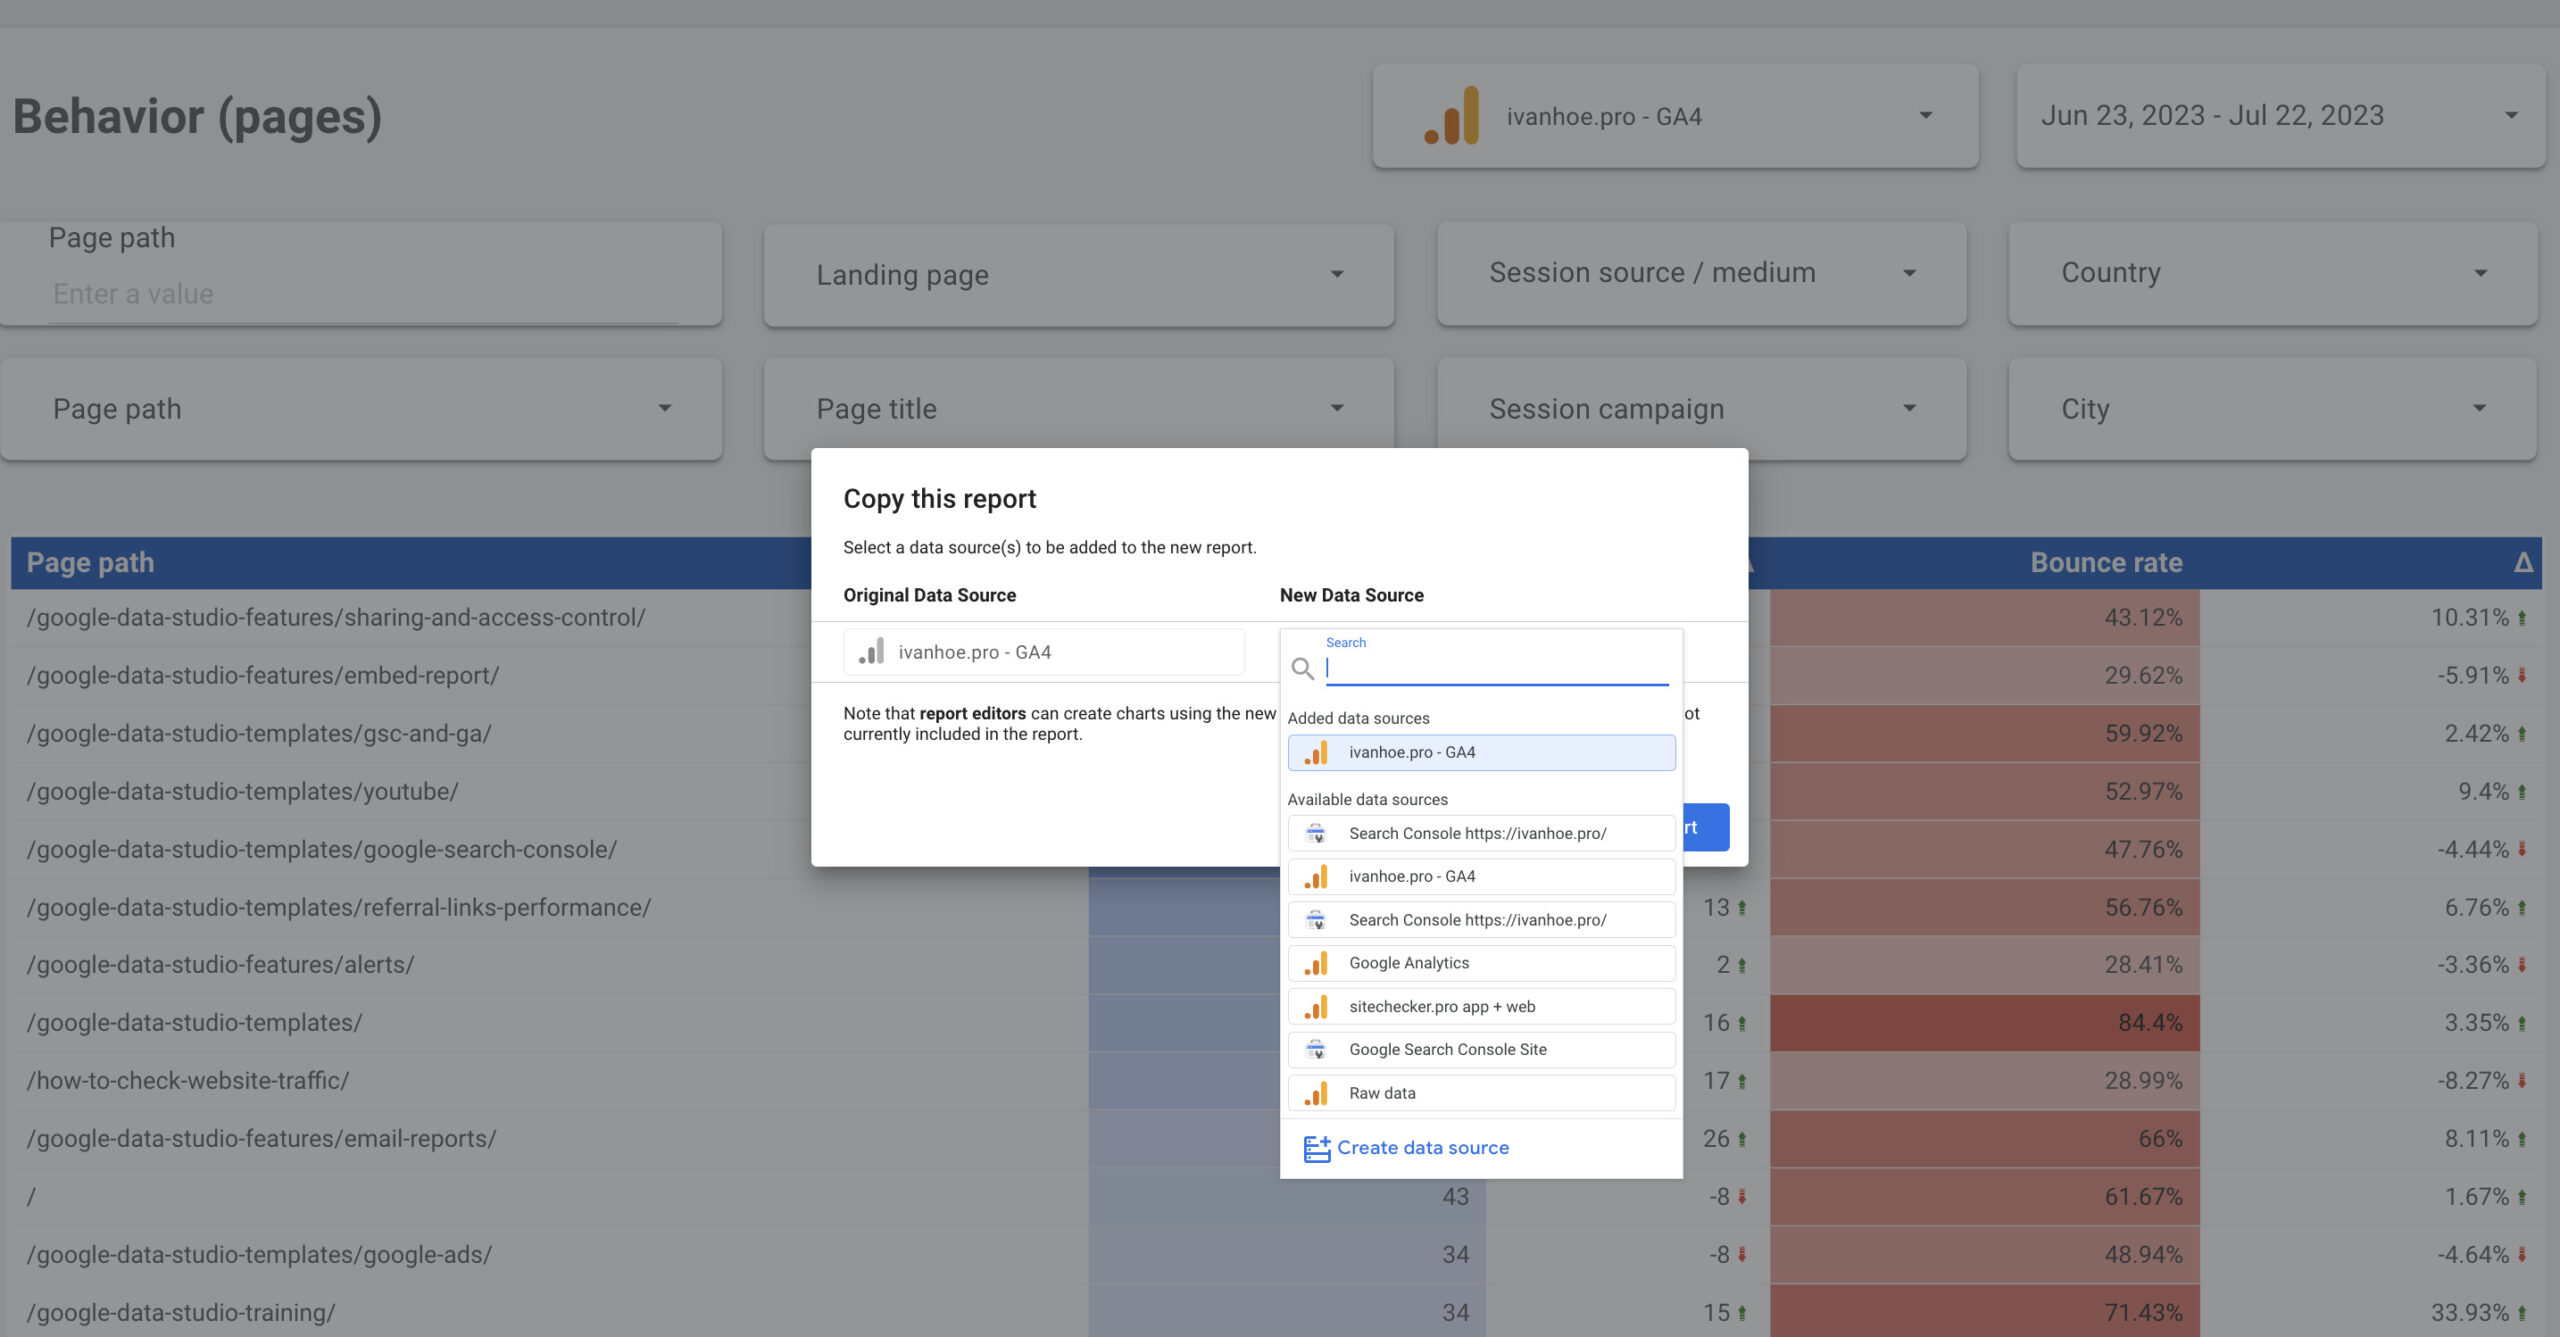Focus the data source Search field

1496,668
